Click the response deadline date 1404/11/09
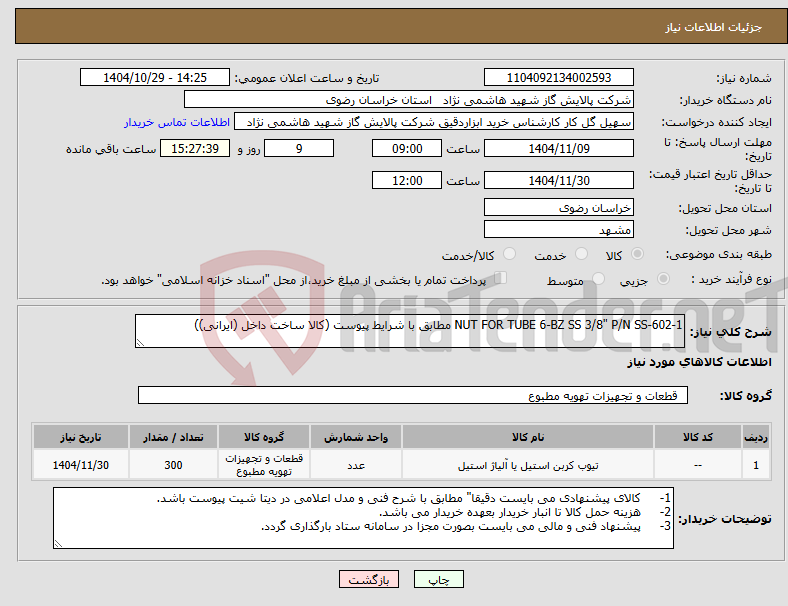788x606 pixels. tap(558, 149)
